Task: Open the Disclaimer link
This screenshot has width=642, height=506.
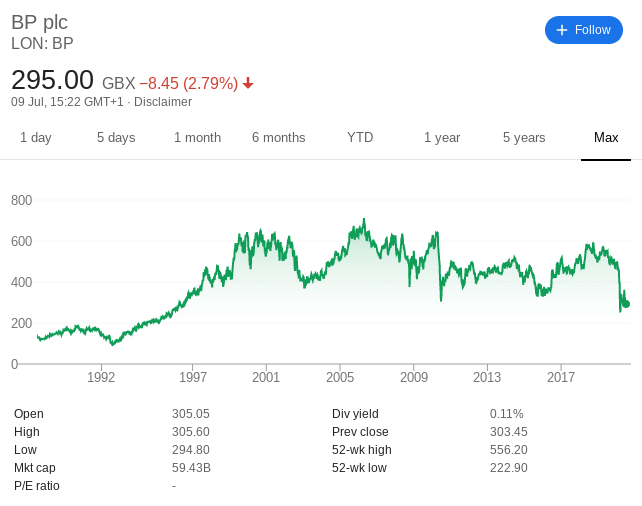Action: [x=163, y=102]
